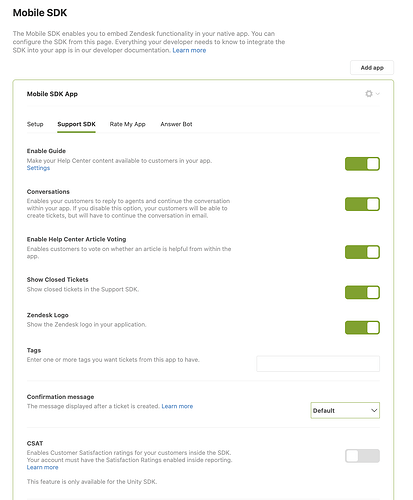Click the Mobile SDK App card title
This screenshot has width=413, height=500.
click(52, 94)
